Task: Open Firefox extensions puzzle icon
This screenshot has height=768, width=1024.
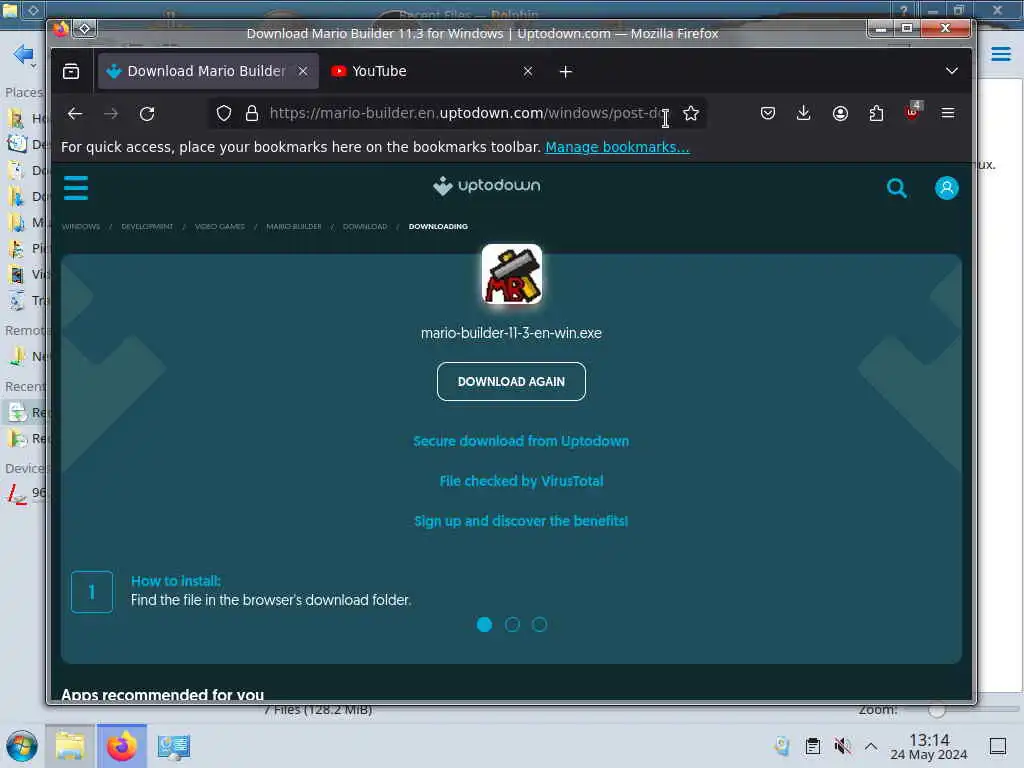Action: [x=876, y=114]
